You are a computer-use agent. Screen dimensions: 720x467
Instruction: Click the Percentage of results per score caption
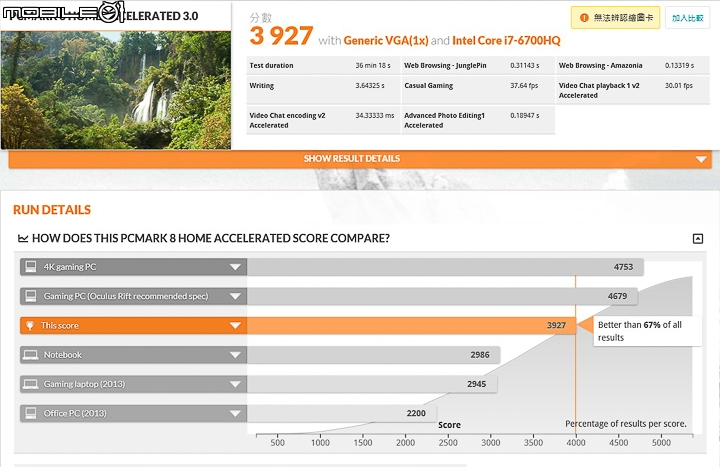[x=625, y=424]
